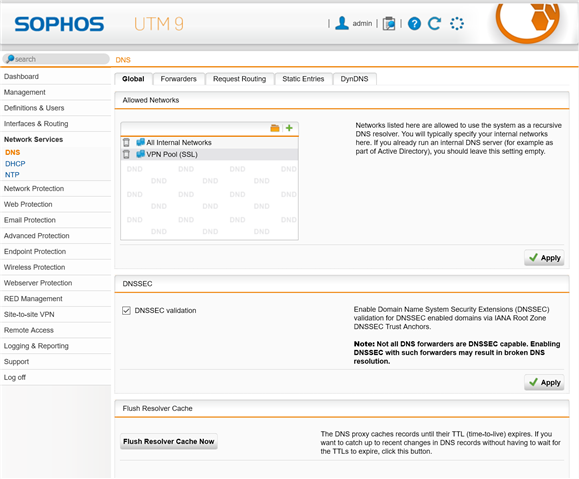
Task: Expand the Network Protection menu section
Action: coord(34,189)
